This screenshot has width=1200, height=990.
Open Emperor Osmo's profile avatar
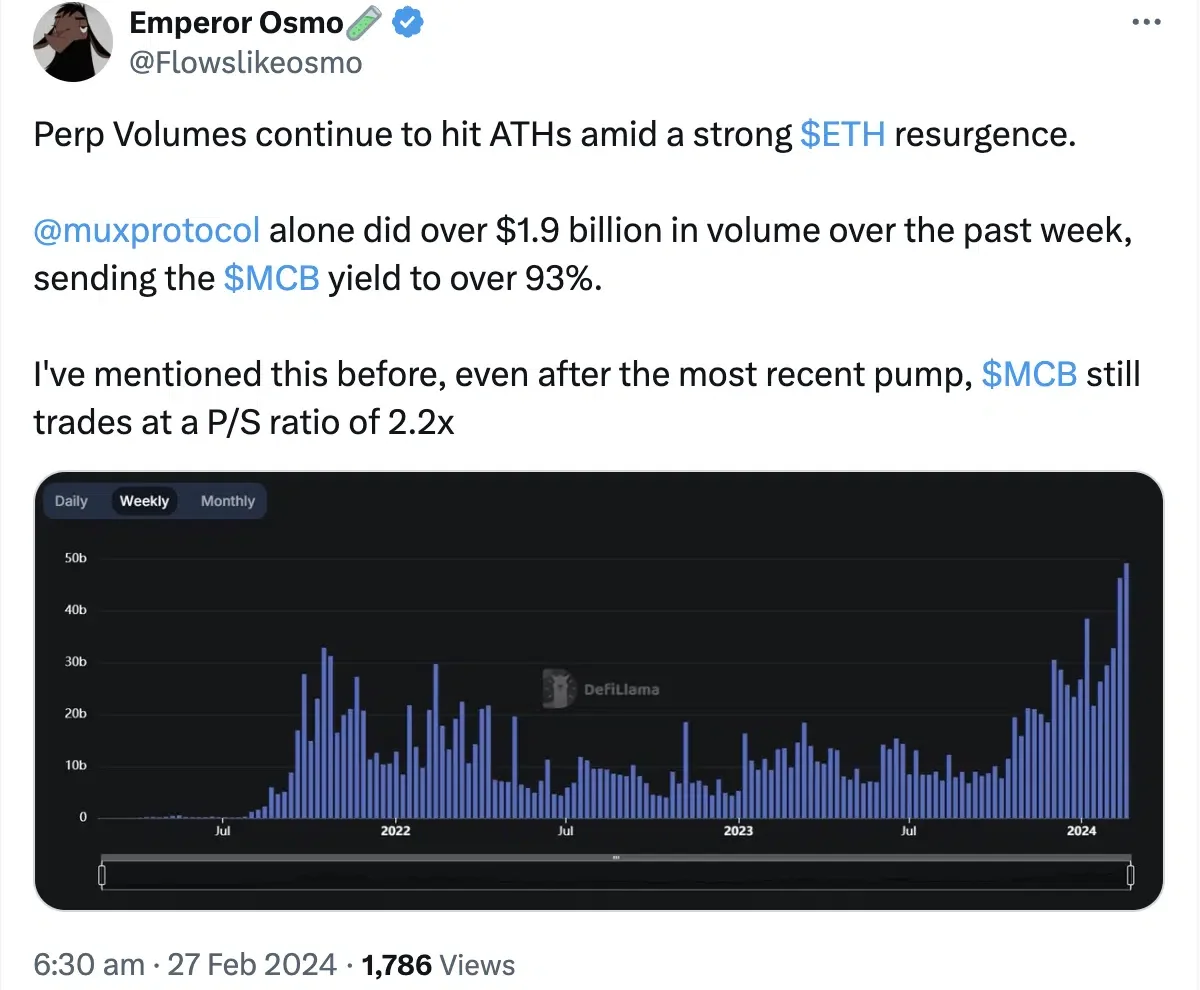(x=72, y=42)
